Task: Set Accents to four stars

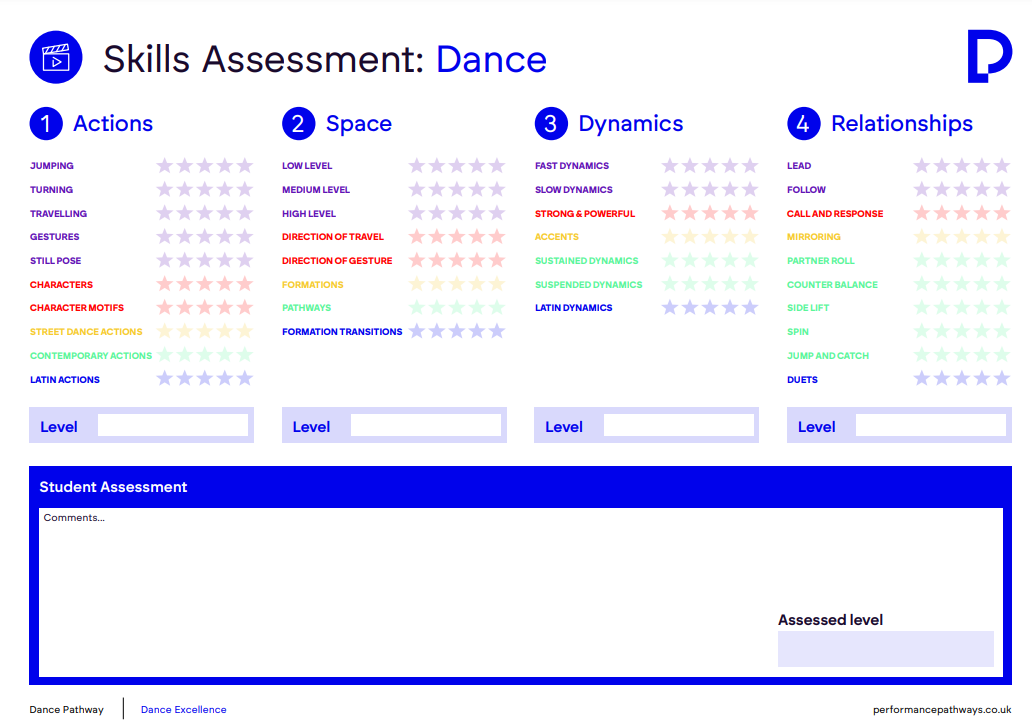Action: click(730, 236)
